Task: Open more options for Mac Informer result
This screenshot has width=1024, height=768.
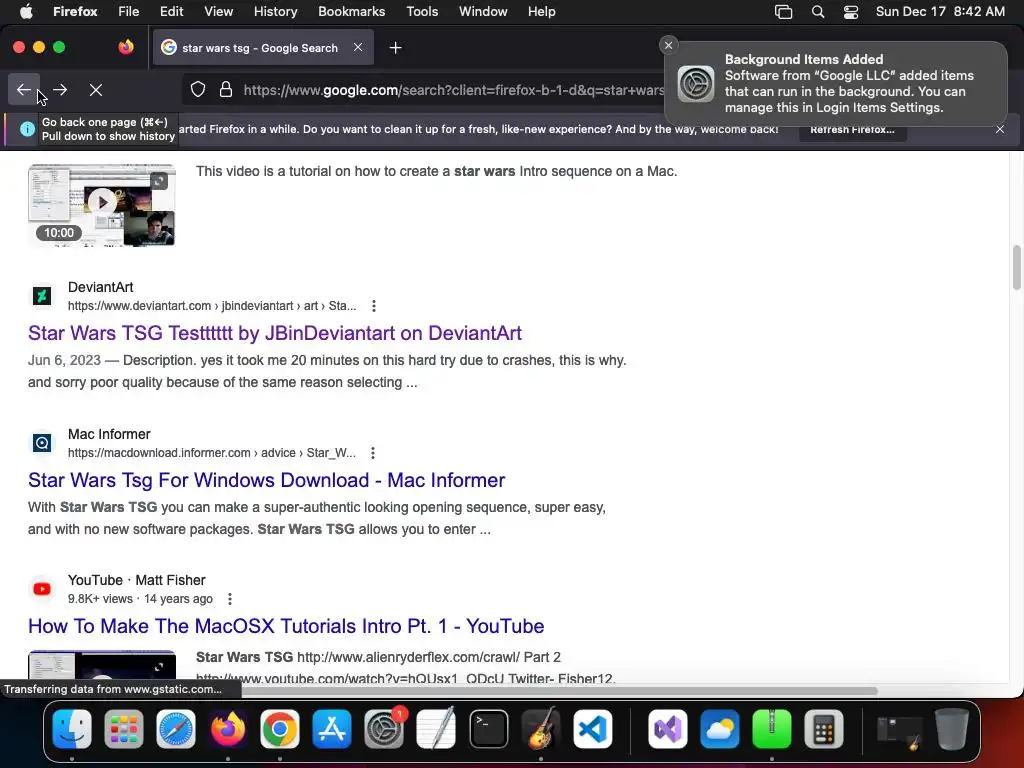Action: point(373,453)
